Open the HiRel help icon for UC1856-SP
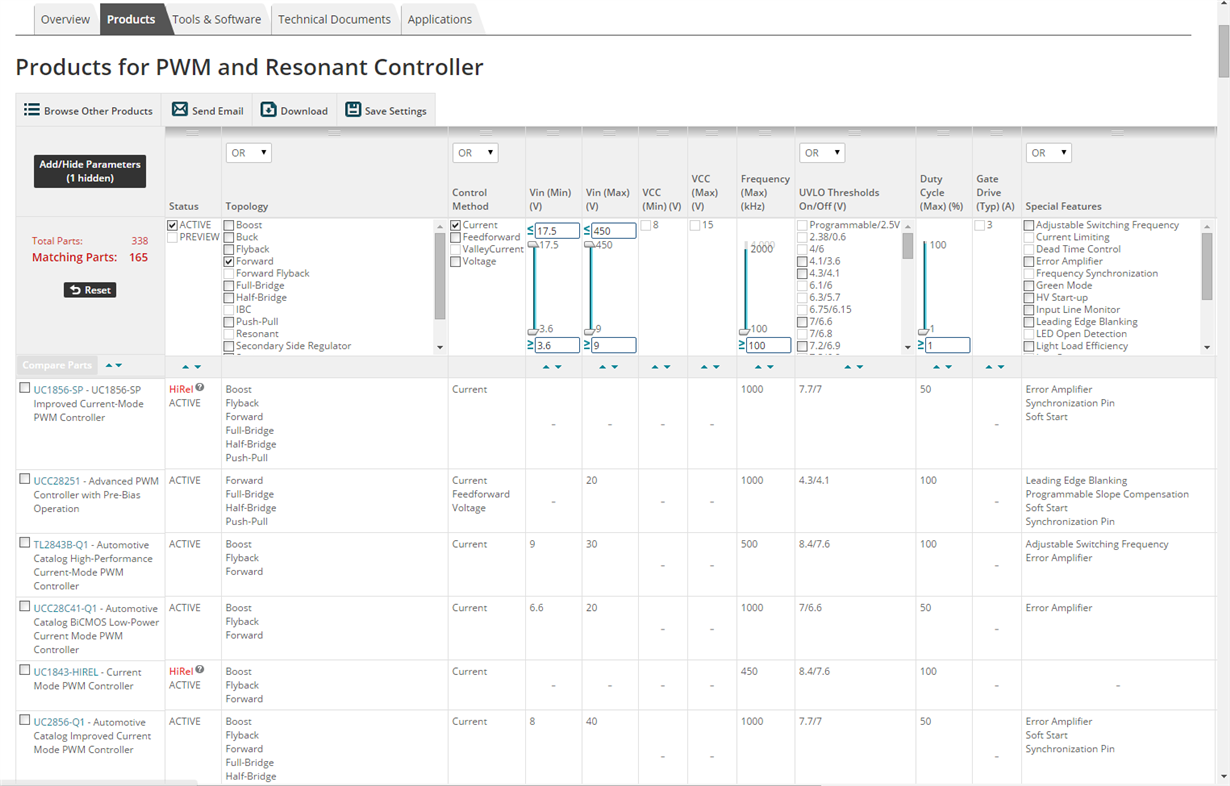1230x786 pixels. tap(200, 388)
